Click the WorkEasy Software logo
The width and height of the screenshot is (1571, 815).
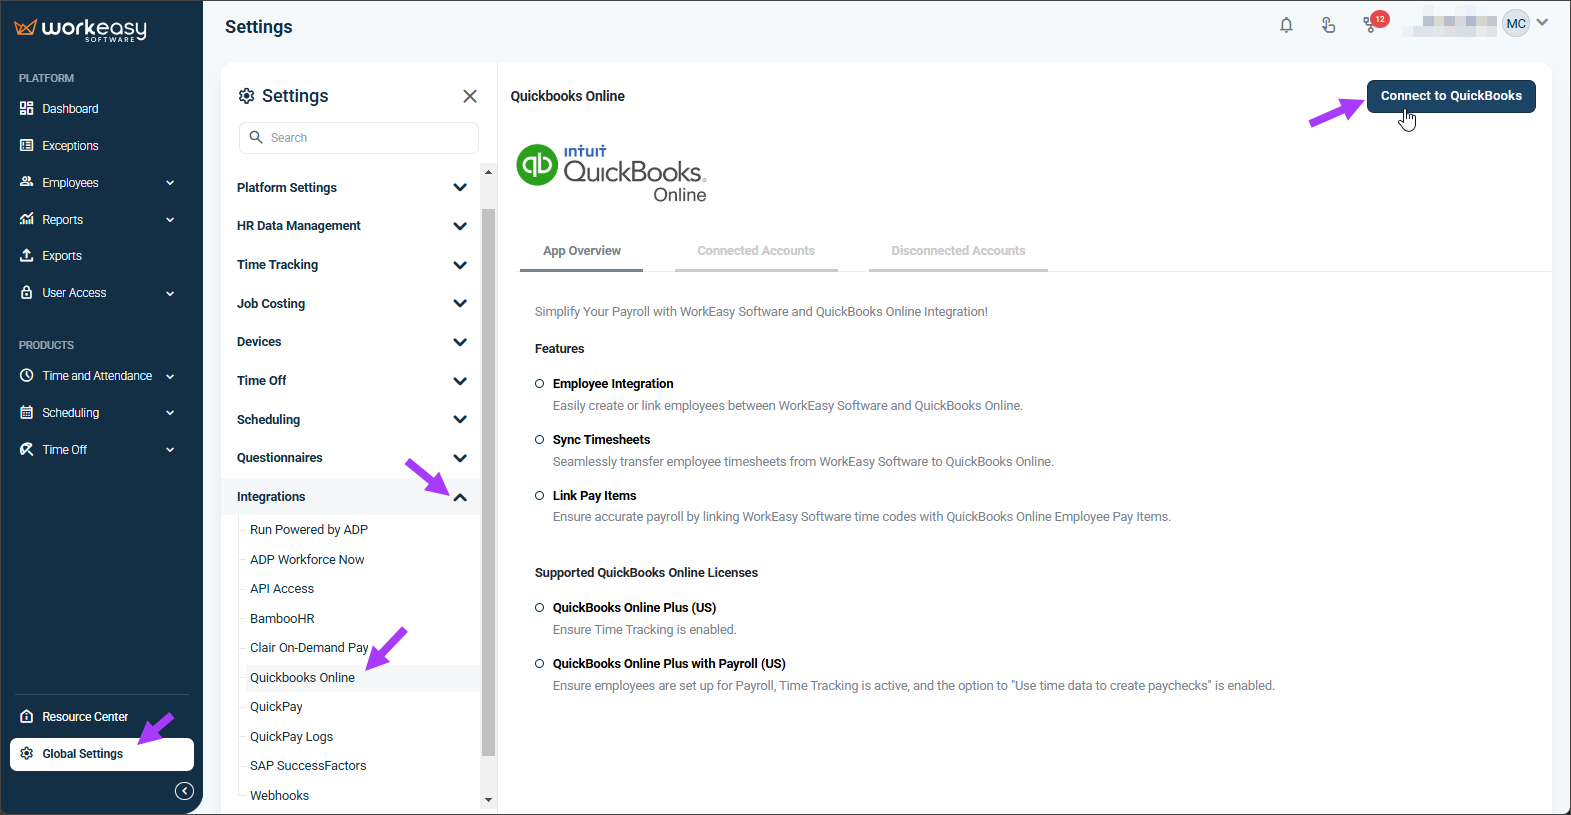pyautogui.click(x=80, y=29)
